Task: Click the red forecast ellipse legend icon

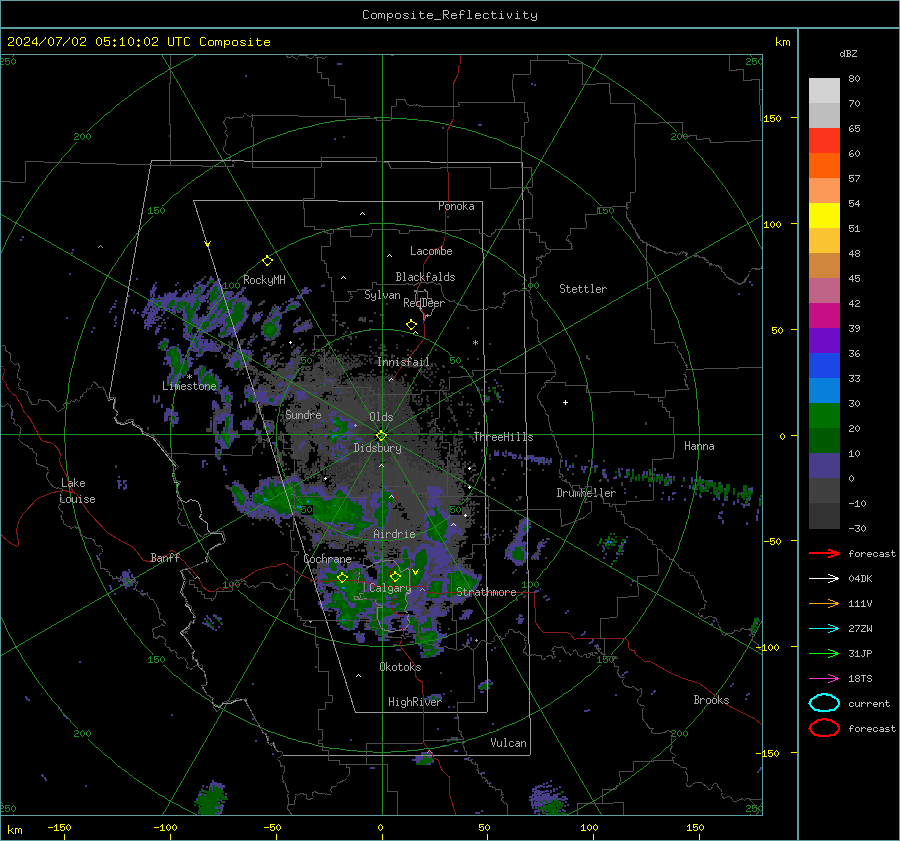Action: click(824, 728)
